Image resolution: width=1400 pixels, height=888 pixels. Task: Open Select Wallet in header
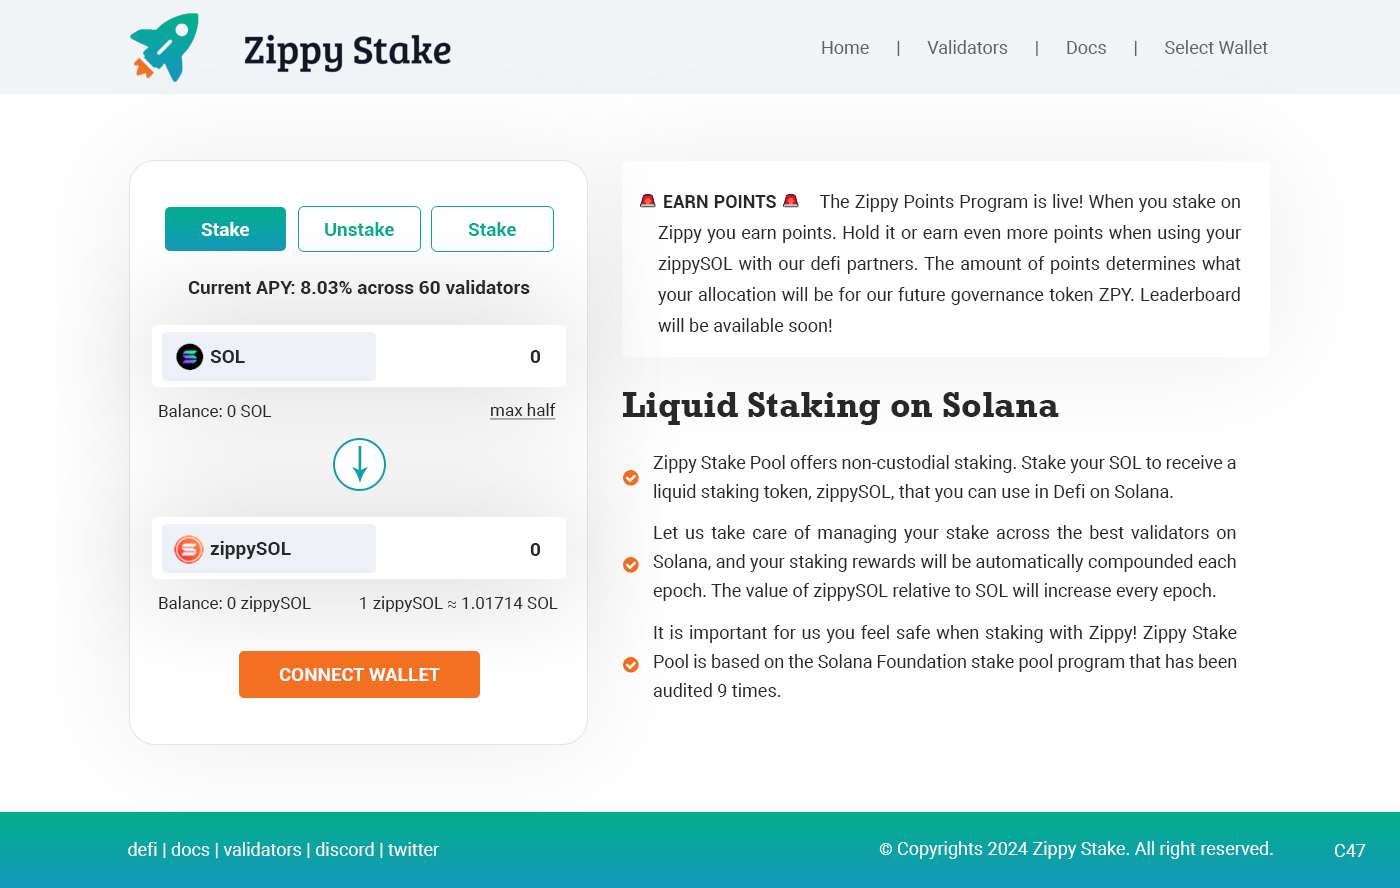coord(1216,48)
